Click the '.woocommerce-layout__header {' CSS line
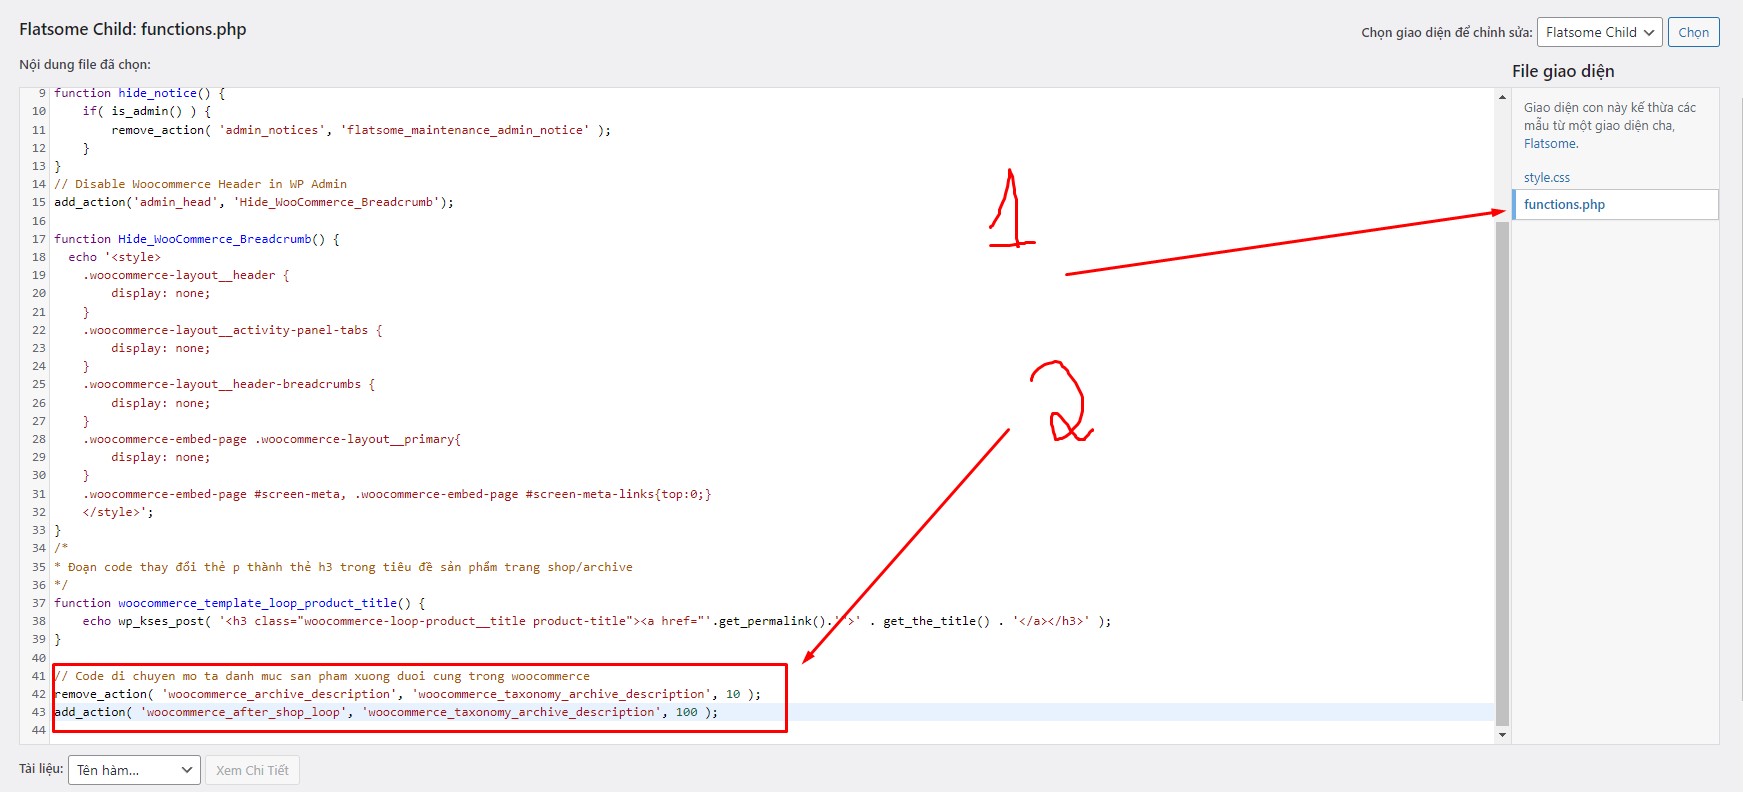The height and width of the screenshot is (792, 1743). coord(186,275)
